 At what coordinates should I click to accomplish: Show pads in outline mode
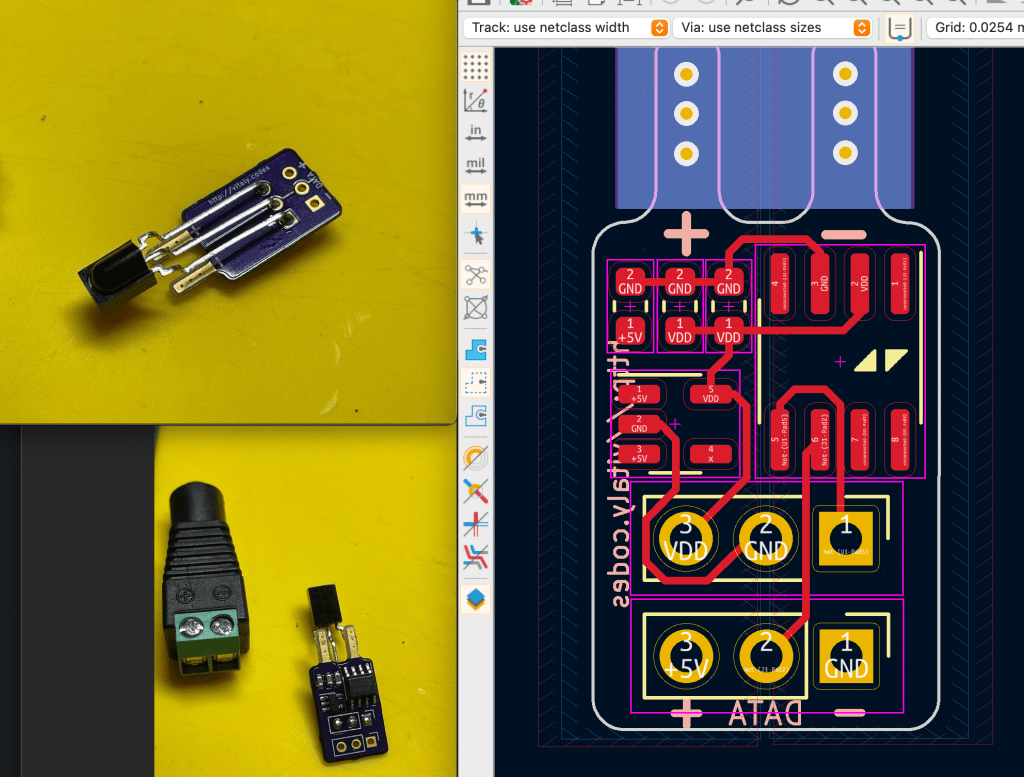[476, 458]
